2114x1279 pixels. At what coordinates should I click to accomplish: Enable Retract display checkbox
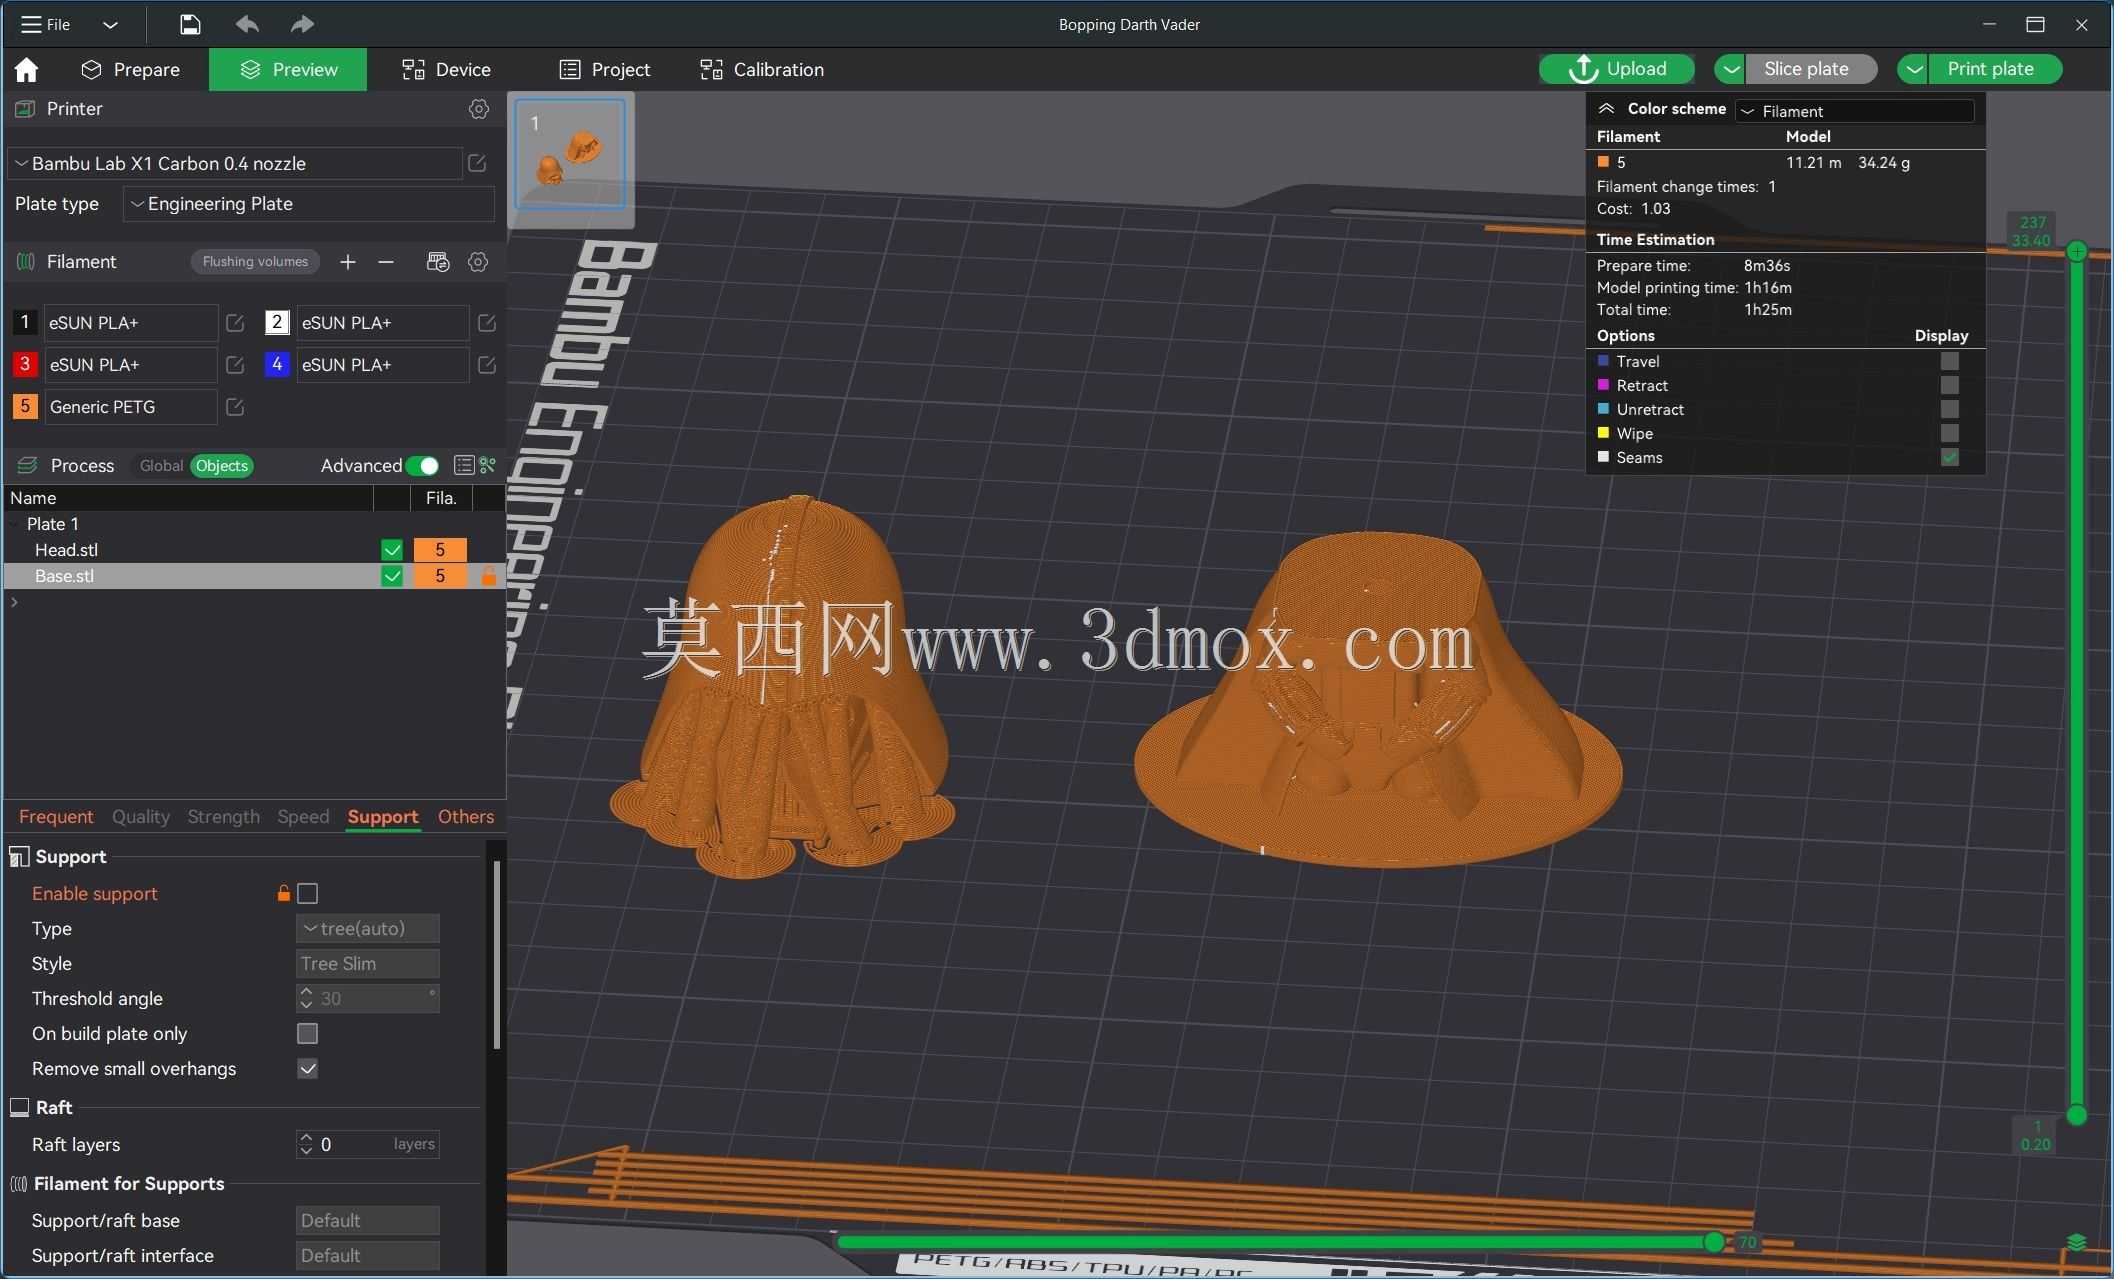[x=1950, y=385]
